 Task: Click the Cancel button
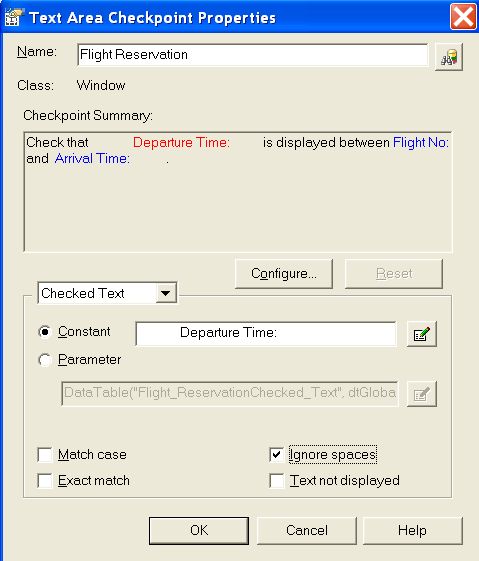coord(307,531)
